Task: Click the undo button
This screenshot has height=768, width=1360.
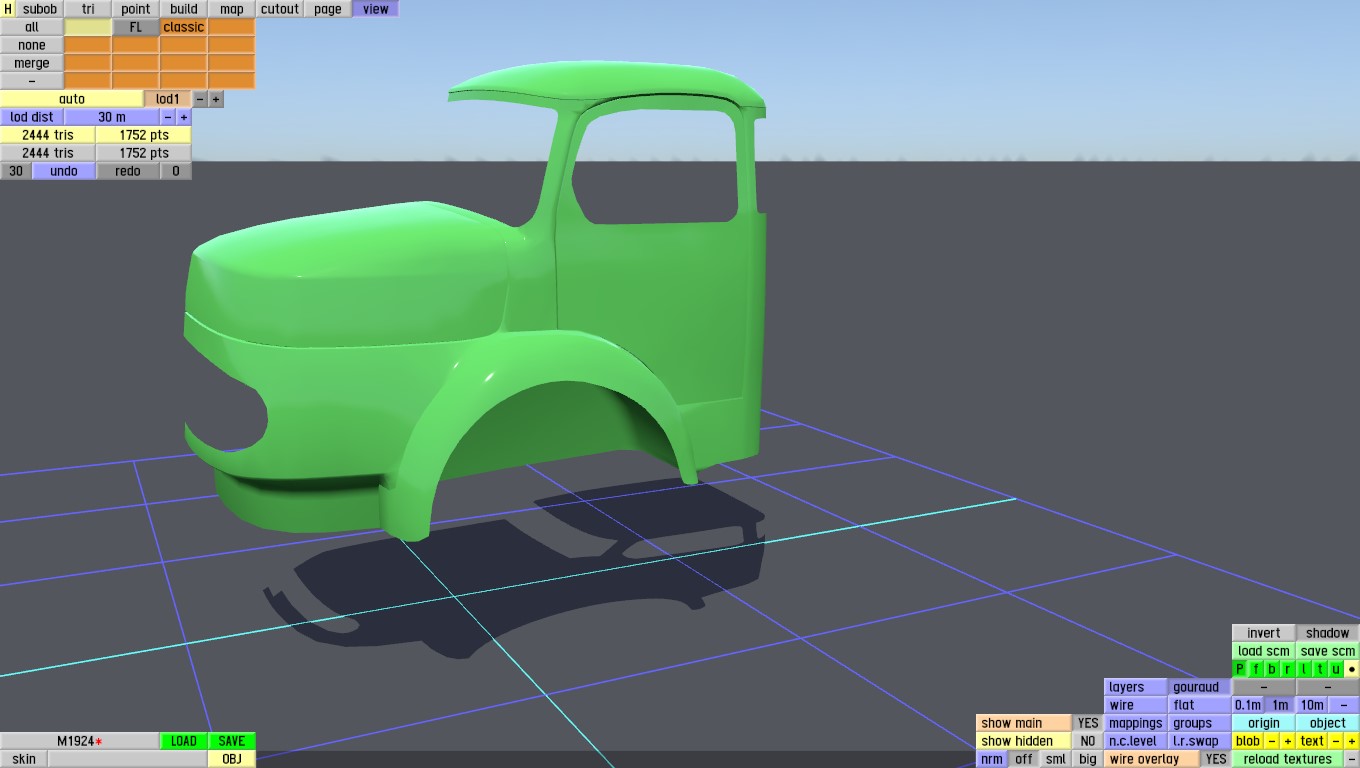Action: pos(64,171)
